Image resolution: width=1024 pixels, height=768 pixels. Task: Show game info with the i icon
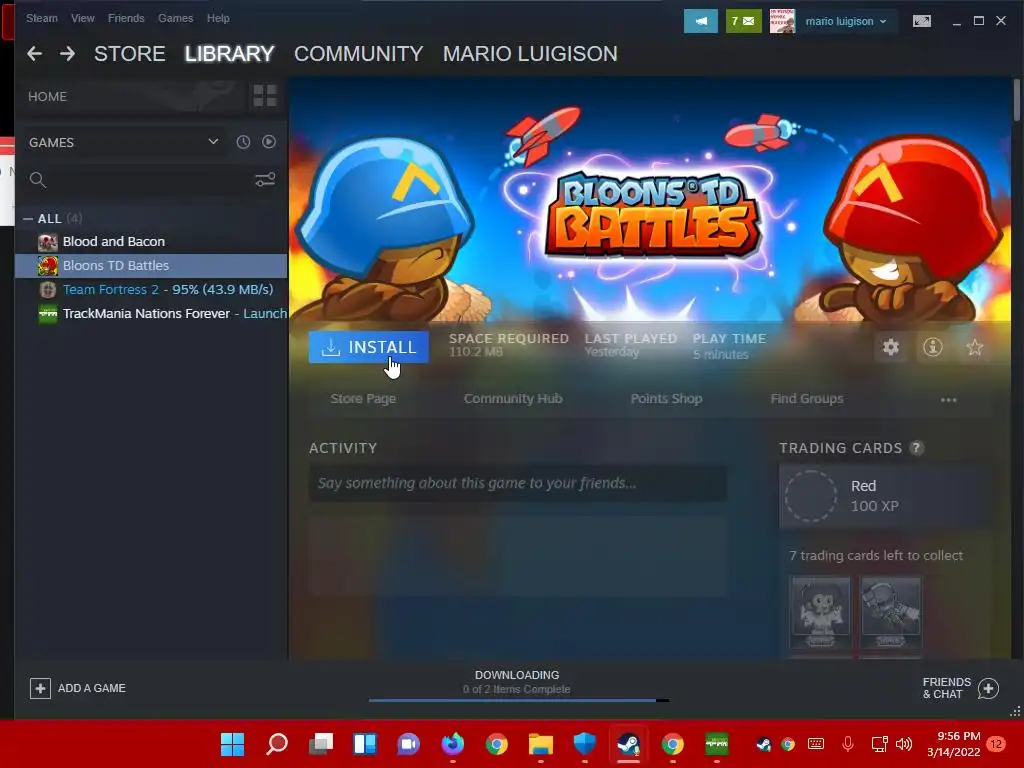(933, 347)
